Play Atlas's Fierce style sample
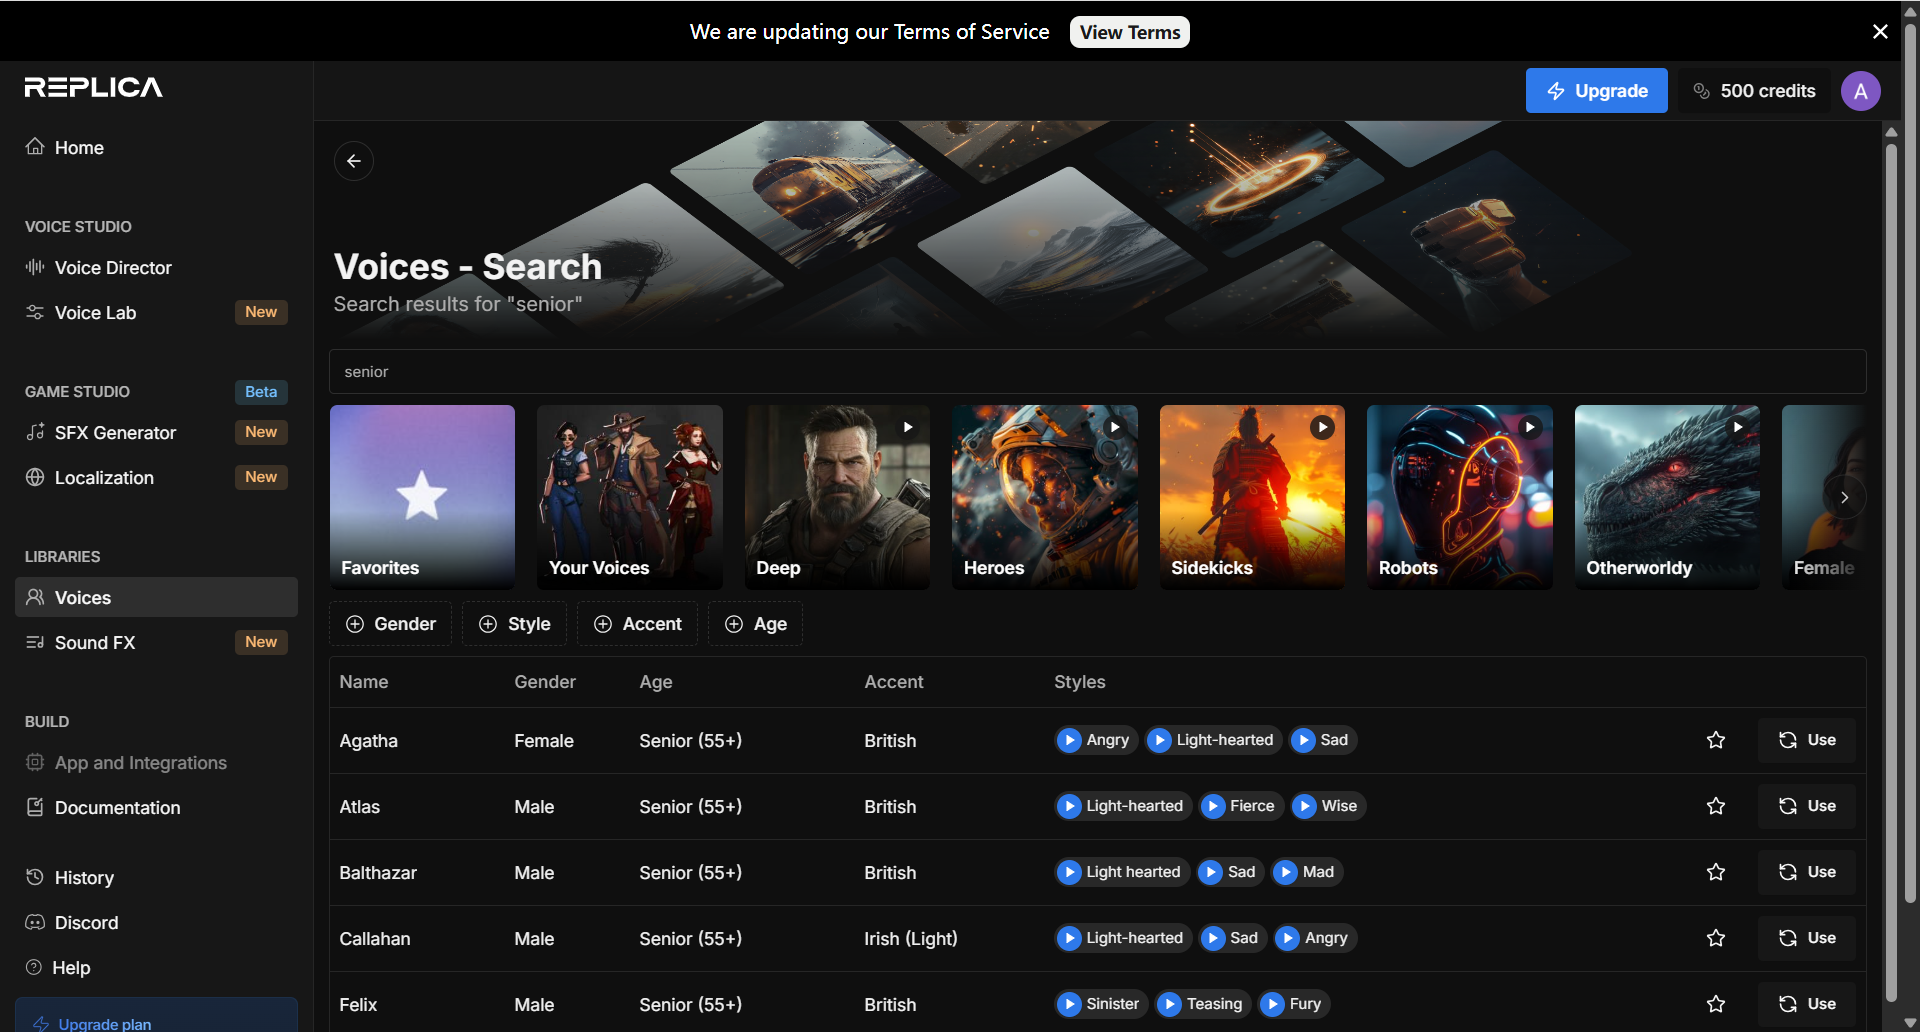Viewport: 1920px width, 1032px height. (1213, 806)
